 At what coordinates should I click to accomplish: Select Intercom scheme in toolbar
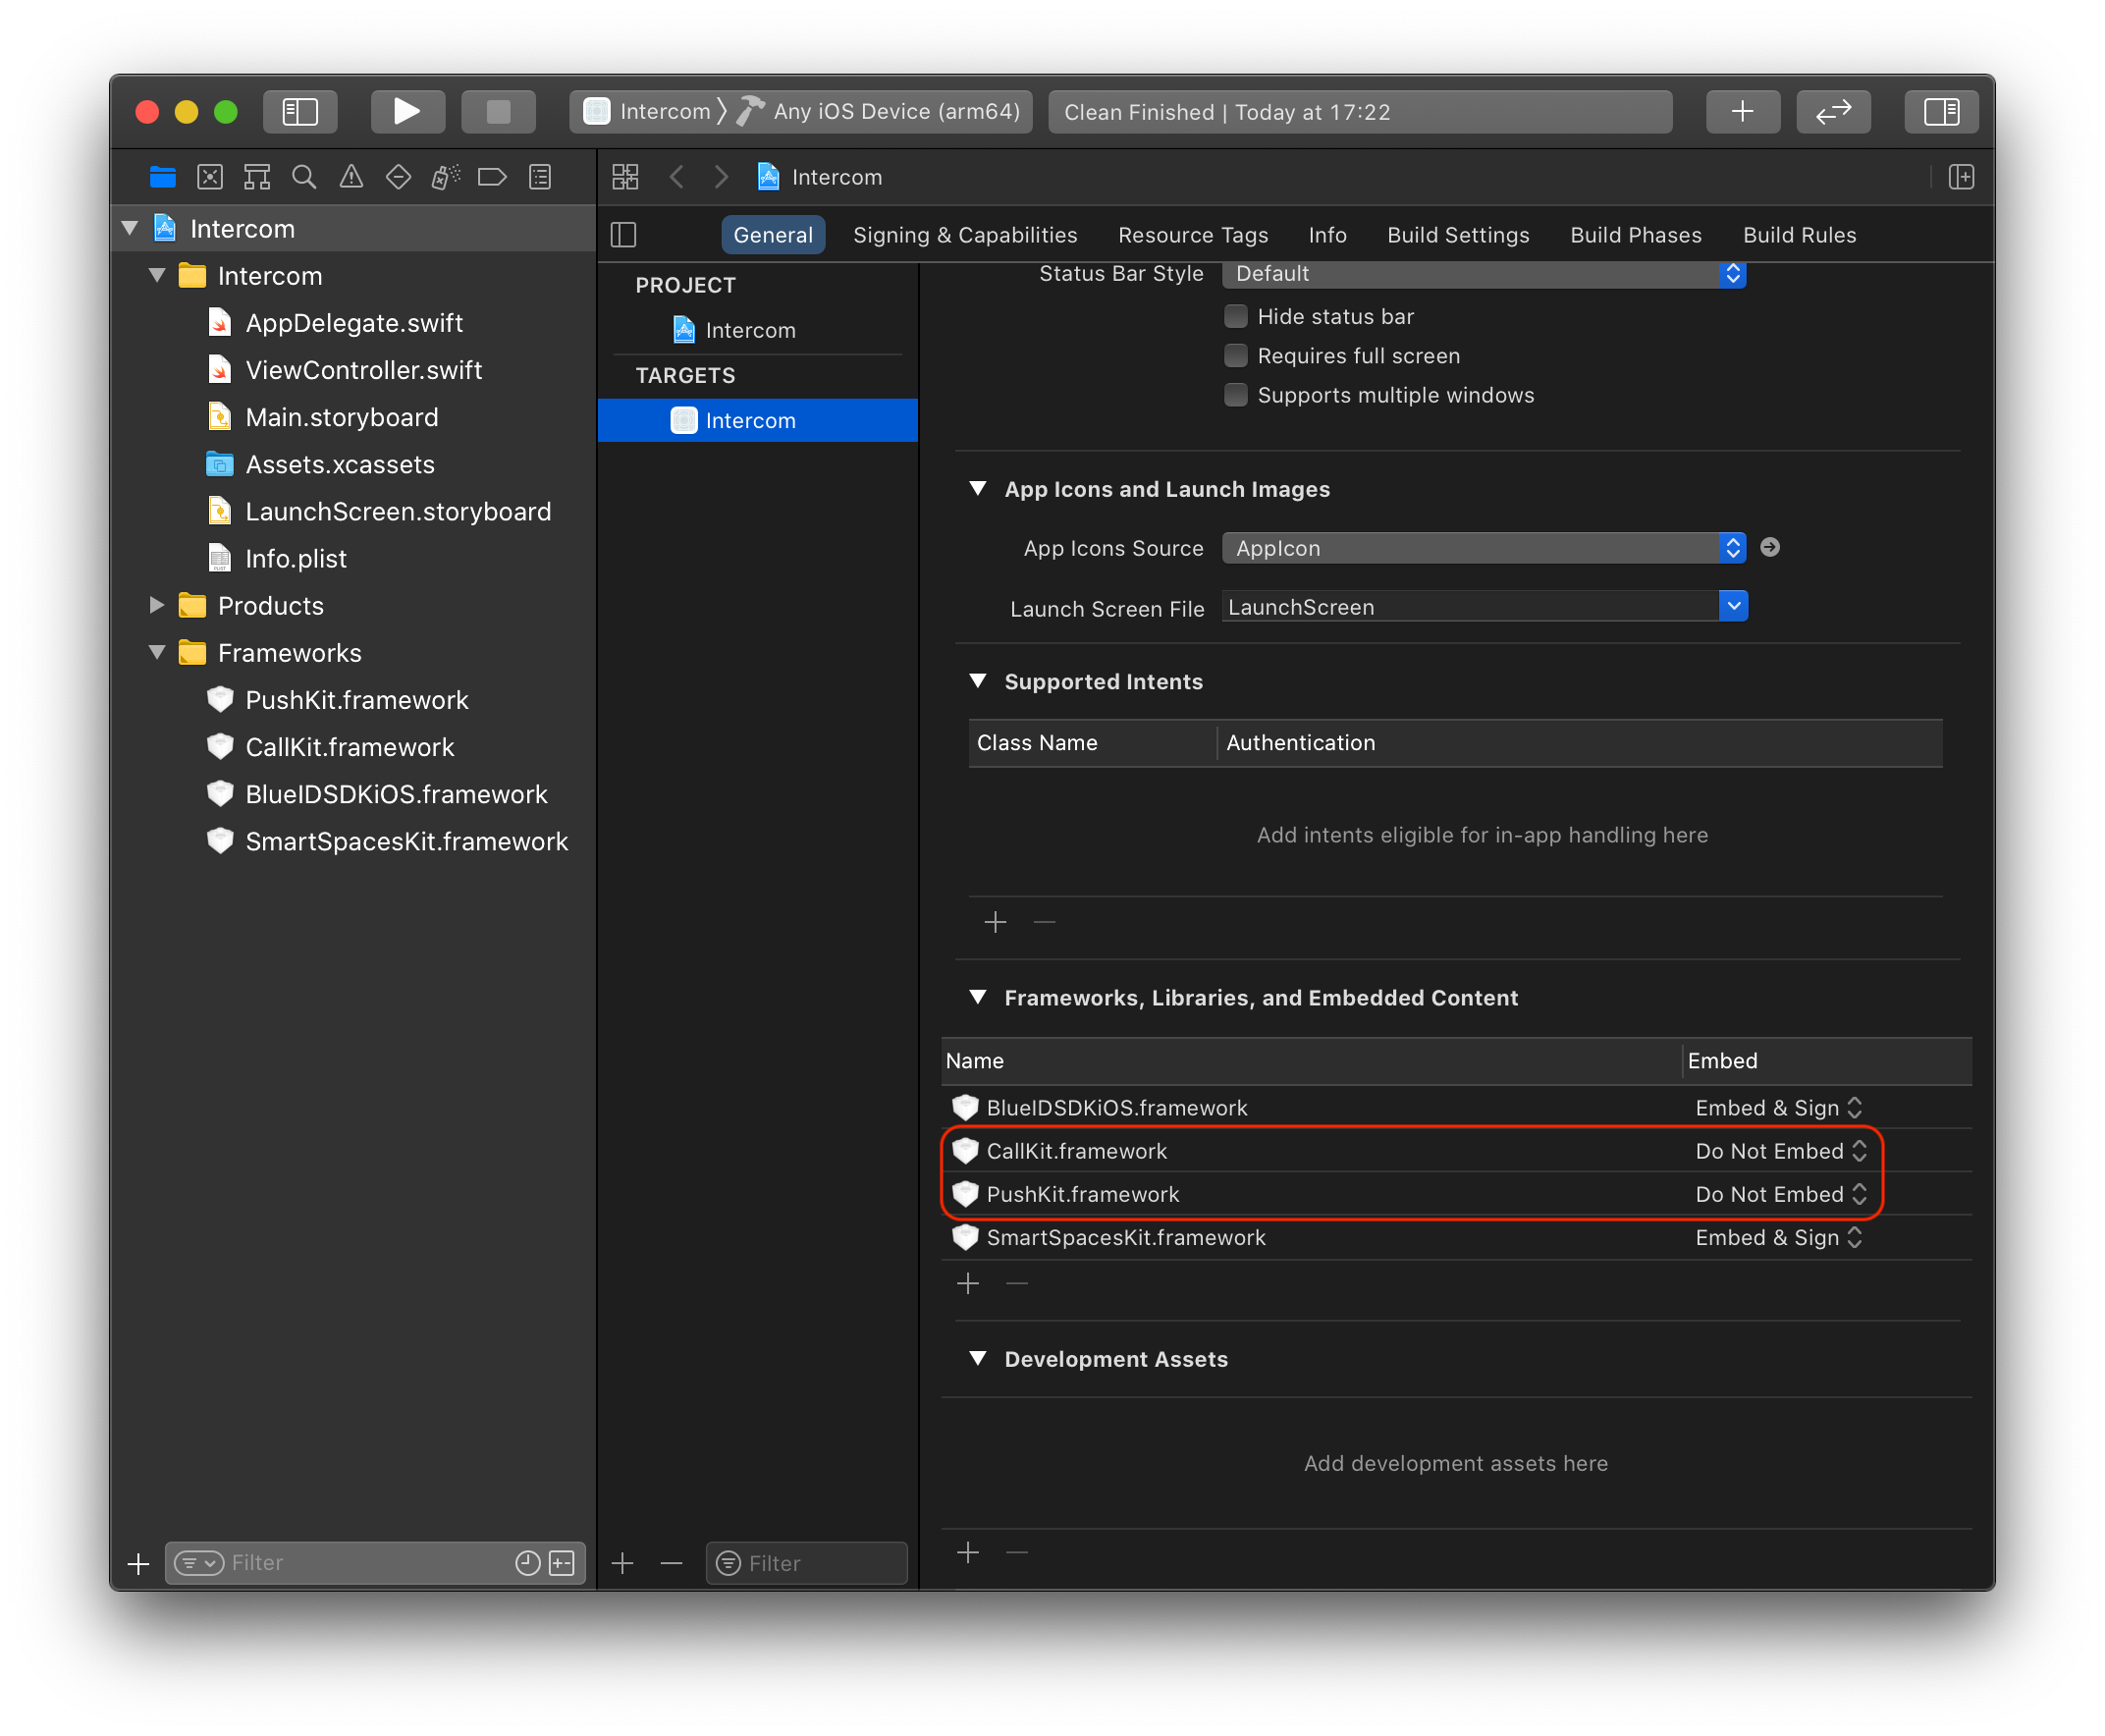[647, 111]
